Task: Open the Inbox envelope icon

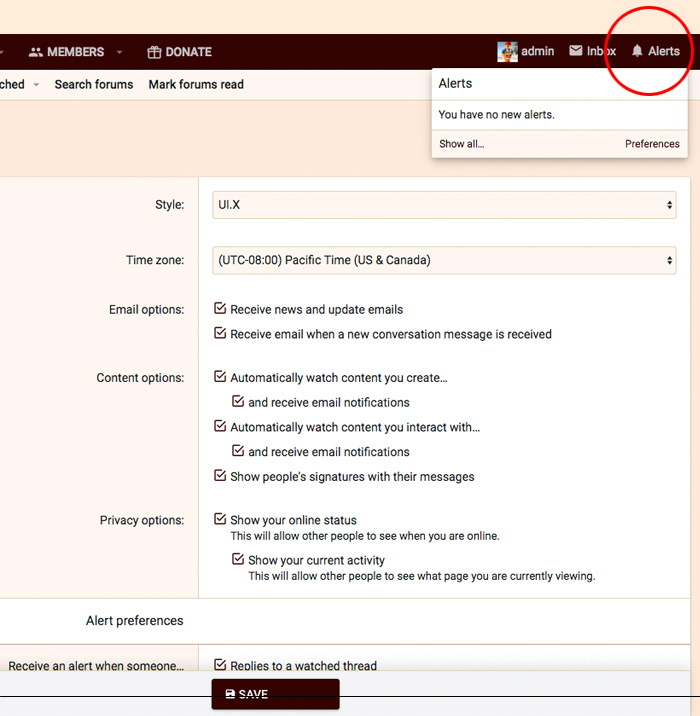Action: [x=576, y=52]
